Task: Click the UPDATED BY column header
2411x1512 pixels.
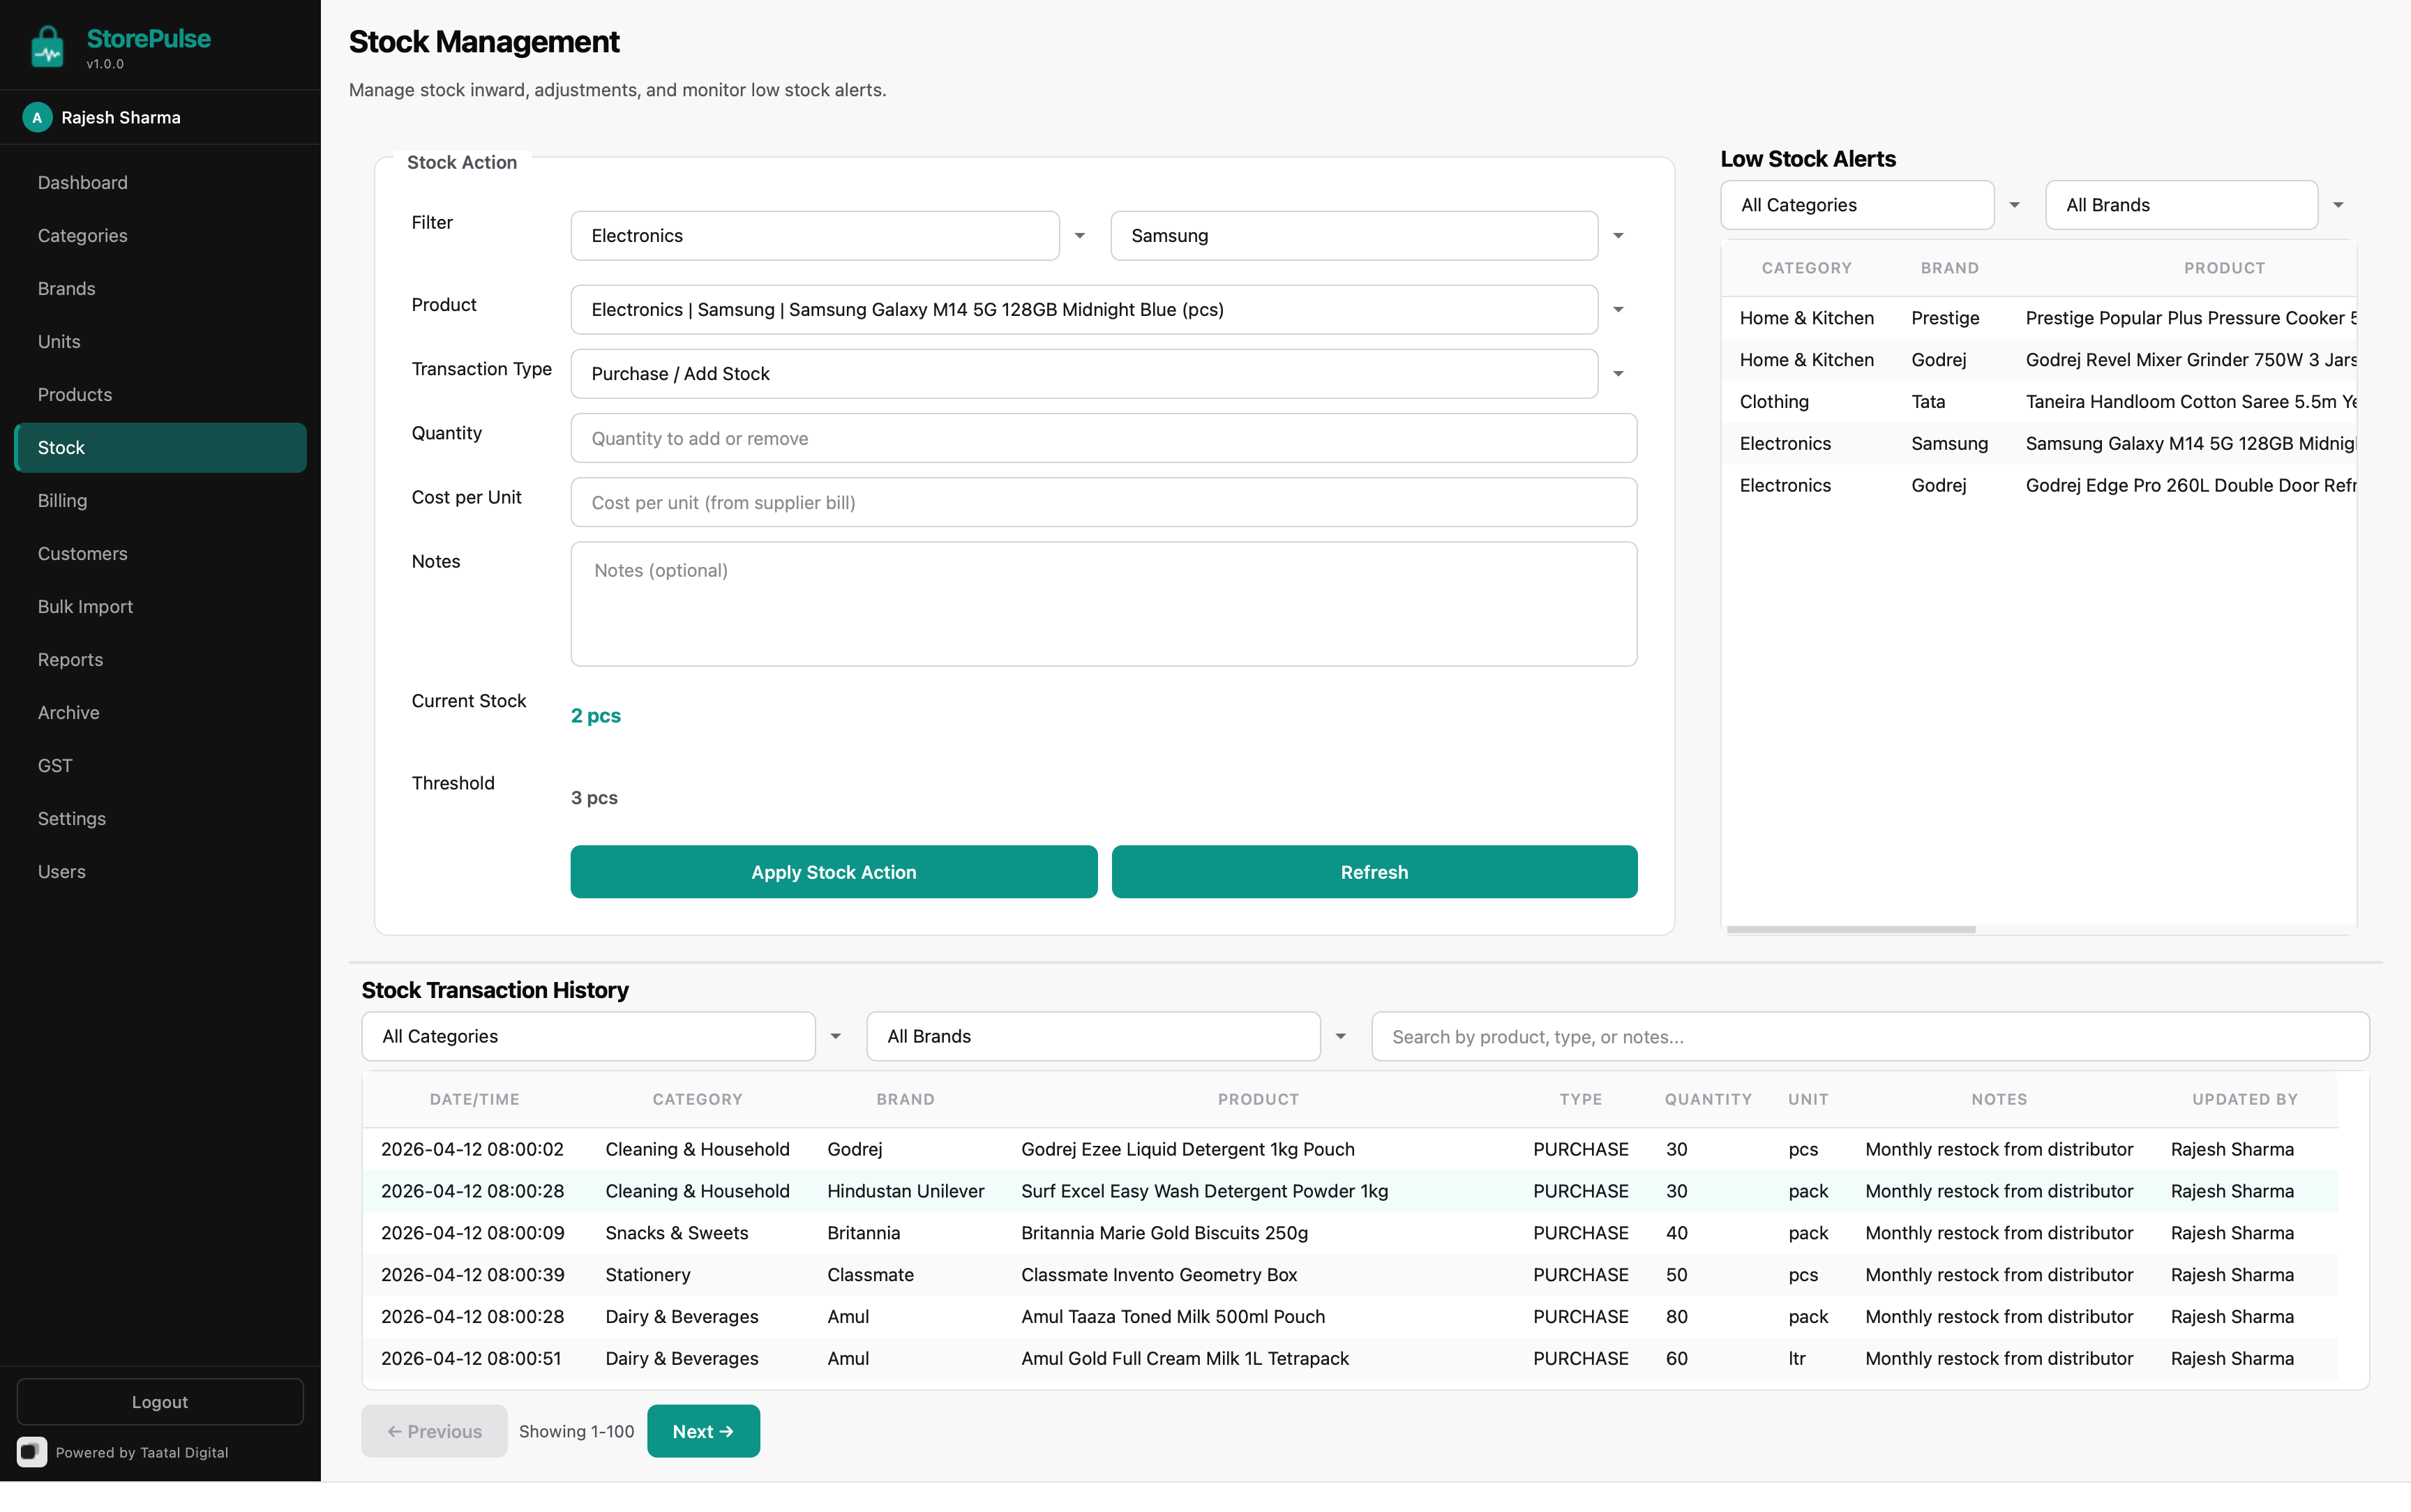Action: click(2244, 1099)
